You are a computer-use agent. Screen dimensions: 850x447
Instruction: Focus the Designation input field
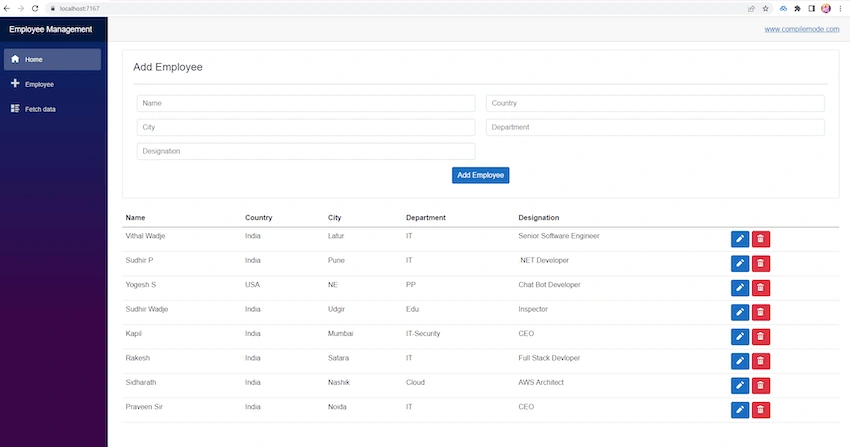(306, 151)
